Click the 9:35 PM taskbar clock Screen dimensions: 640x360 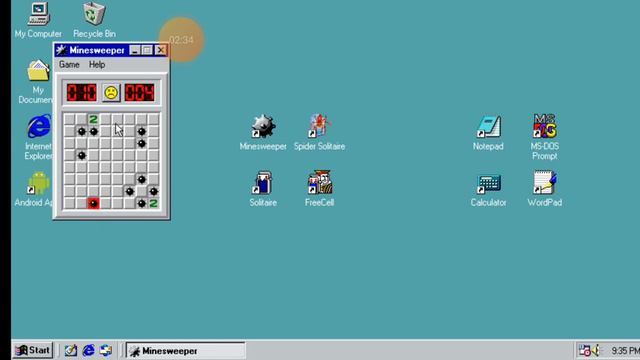[625, 351]
